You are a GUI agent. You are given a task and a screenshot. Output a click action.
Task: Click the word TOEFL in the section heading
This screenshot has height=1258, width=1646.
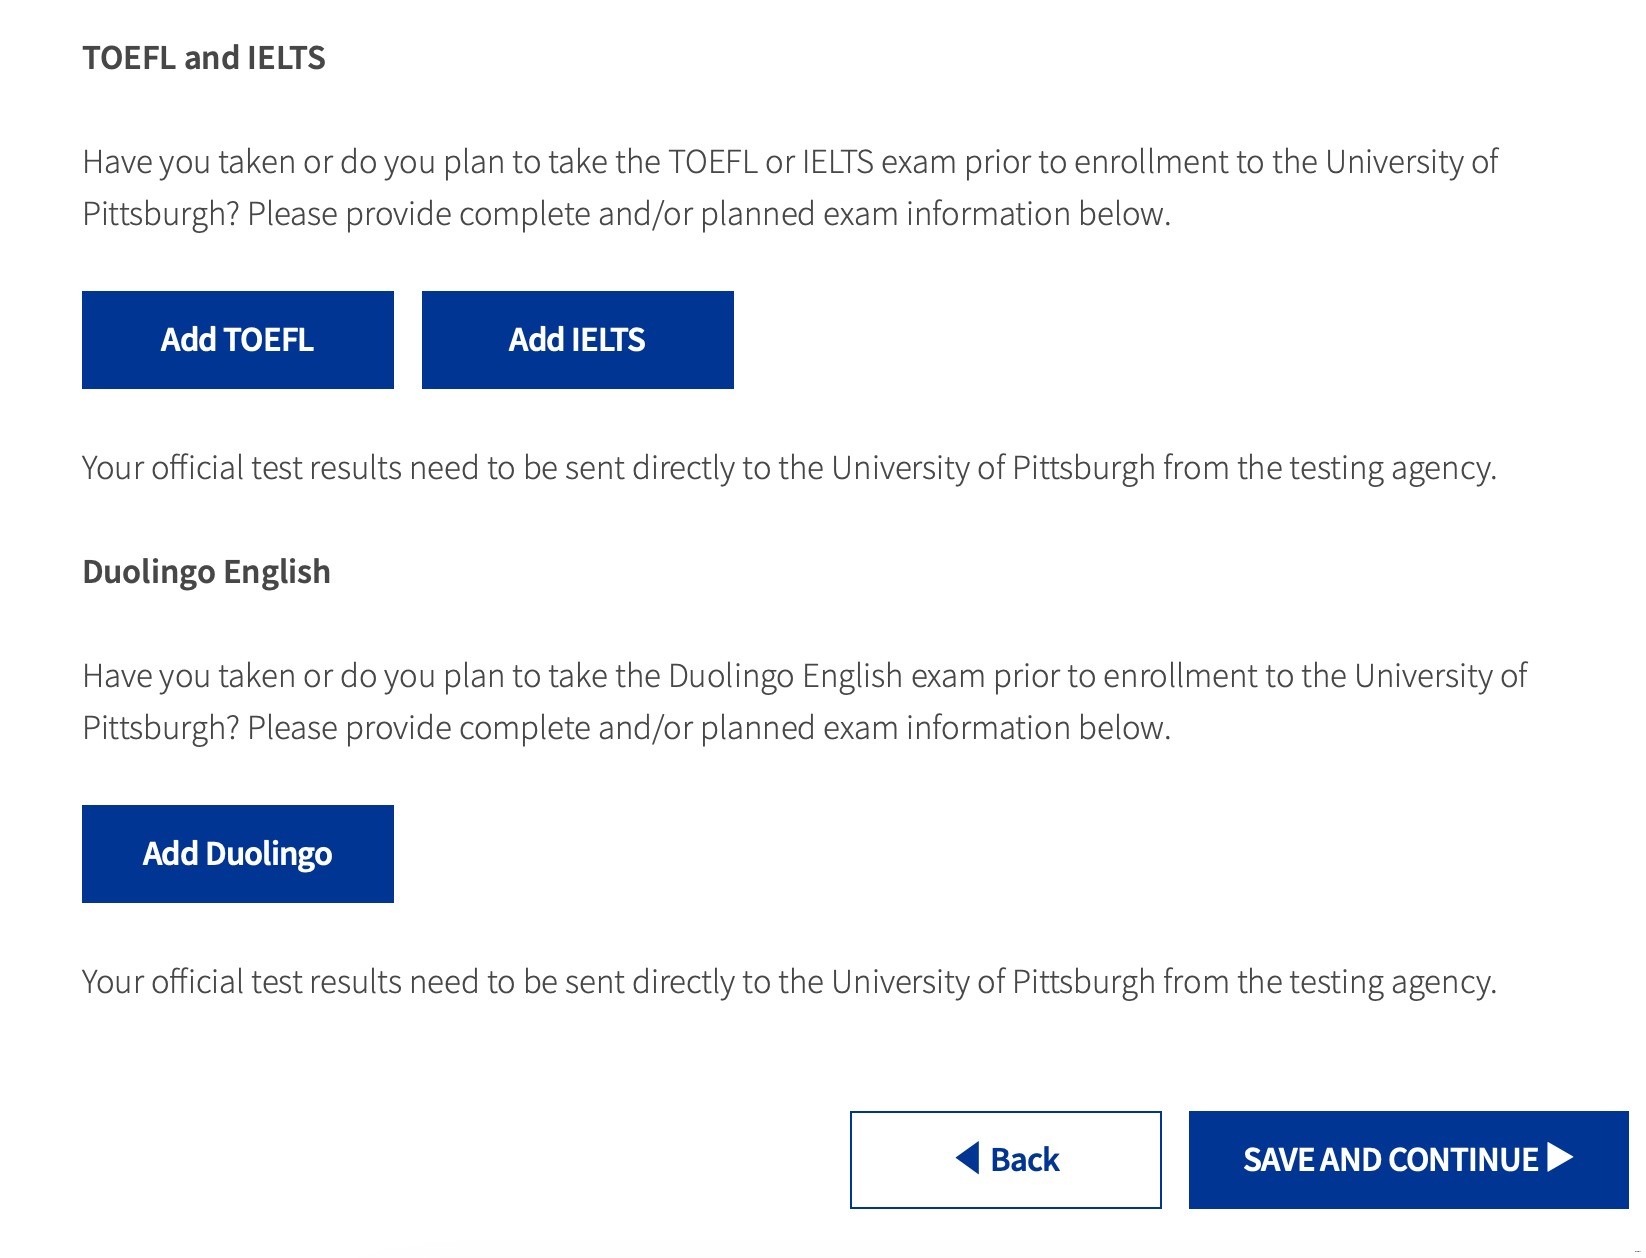129,58
